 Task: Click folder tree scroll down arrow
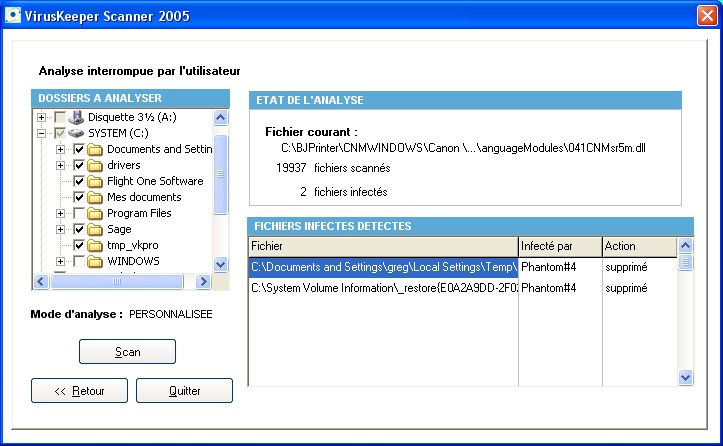[x=220, y=265]
